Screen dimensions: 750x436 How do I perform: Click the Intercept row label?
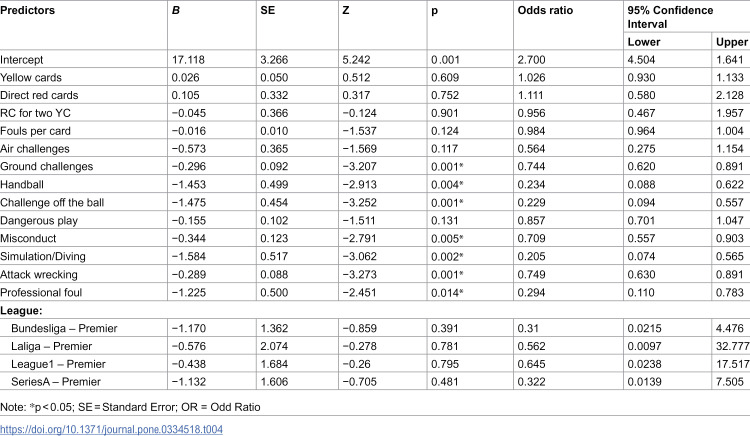point(22,60)
